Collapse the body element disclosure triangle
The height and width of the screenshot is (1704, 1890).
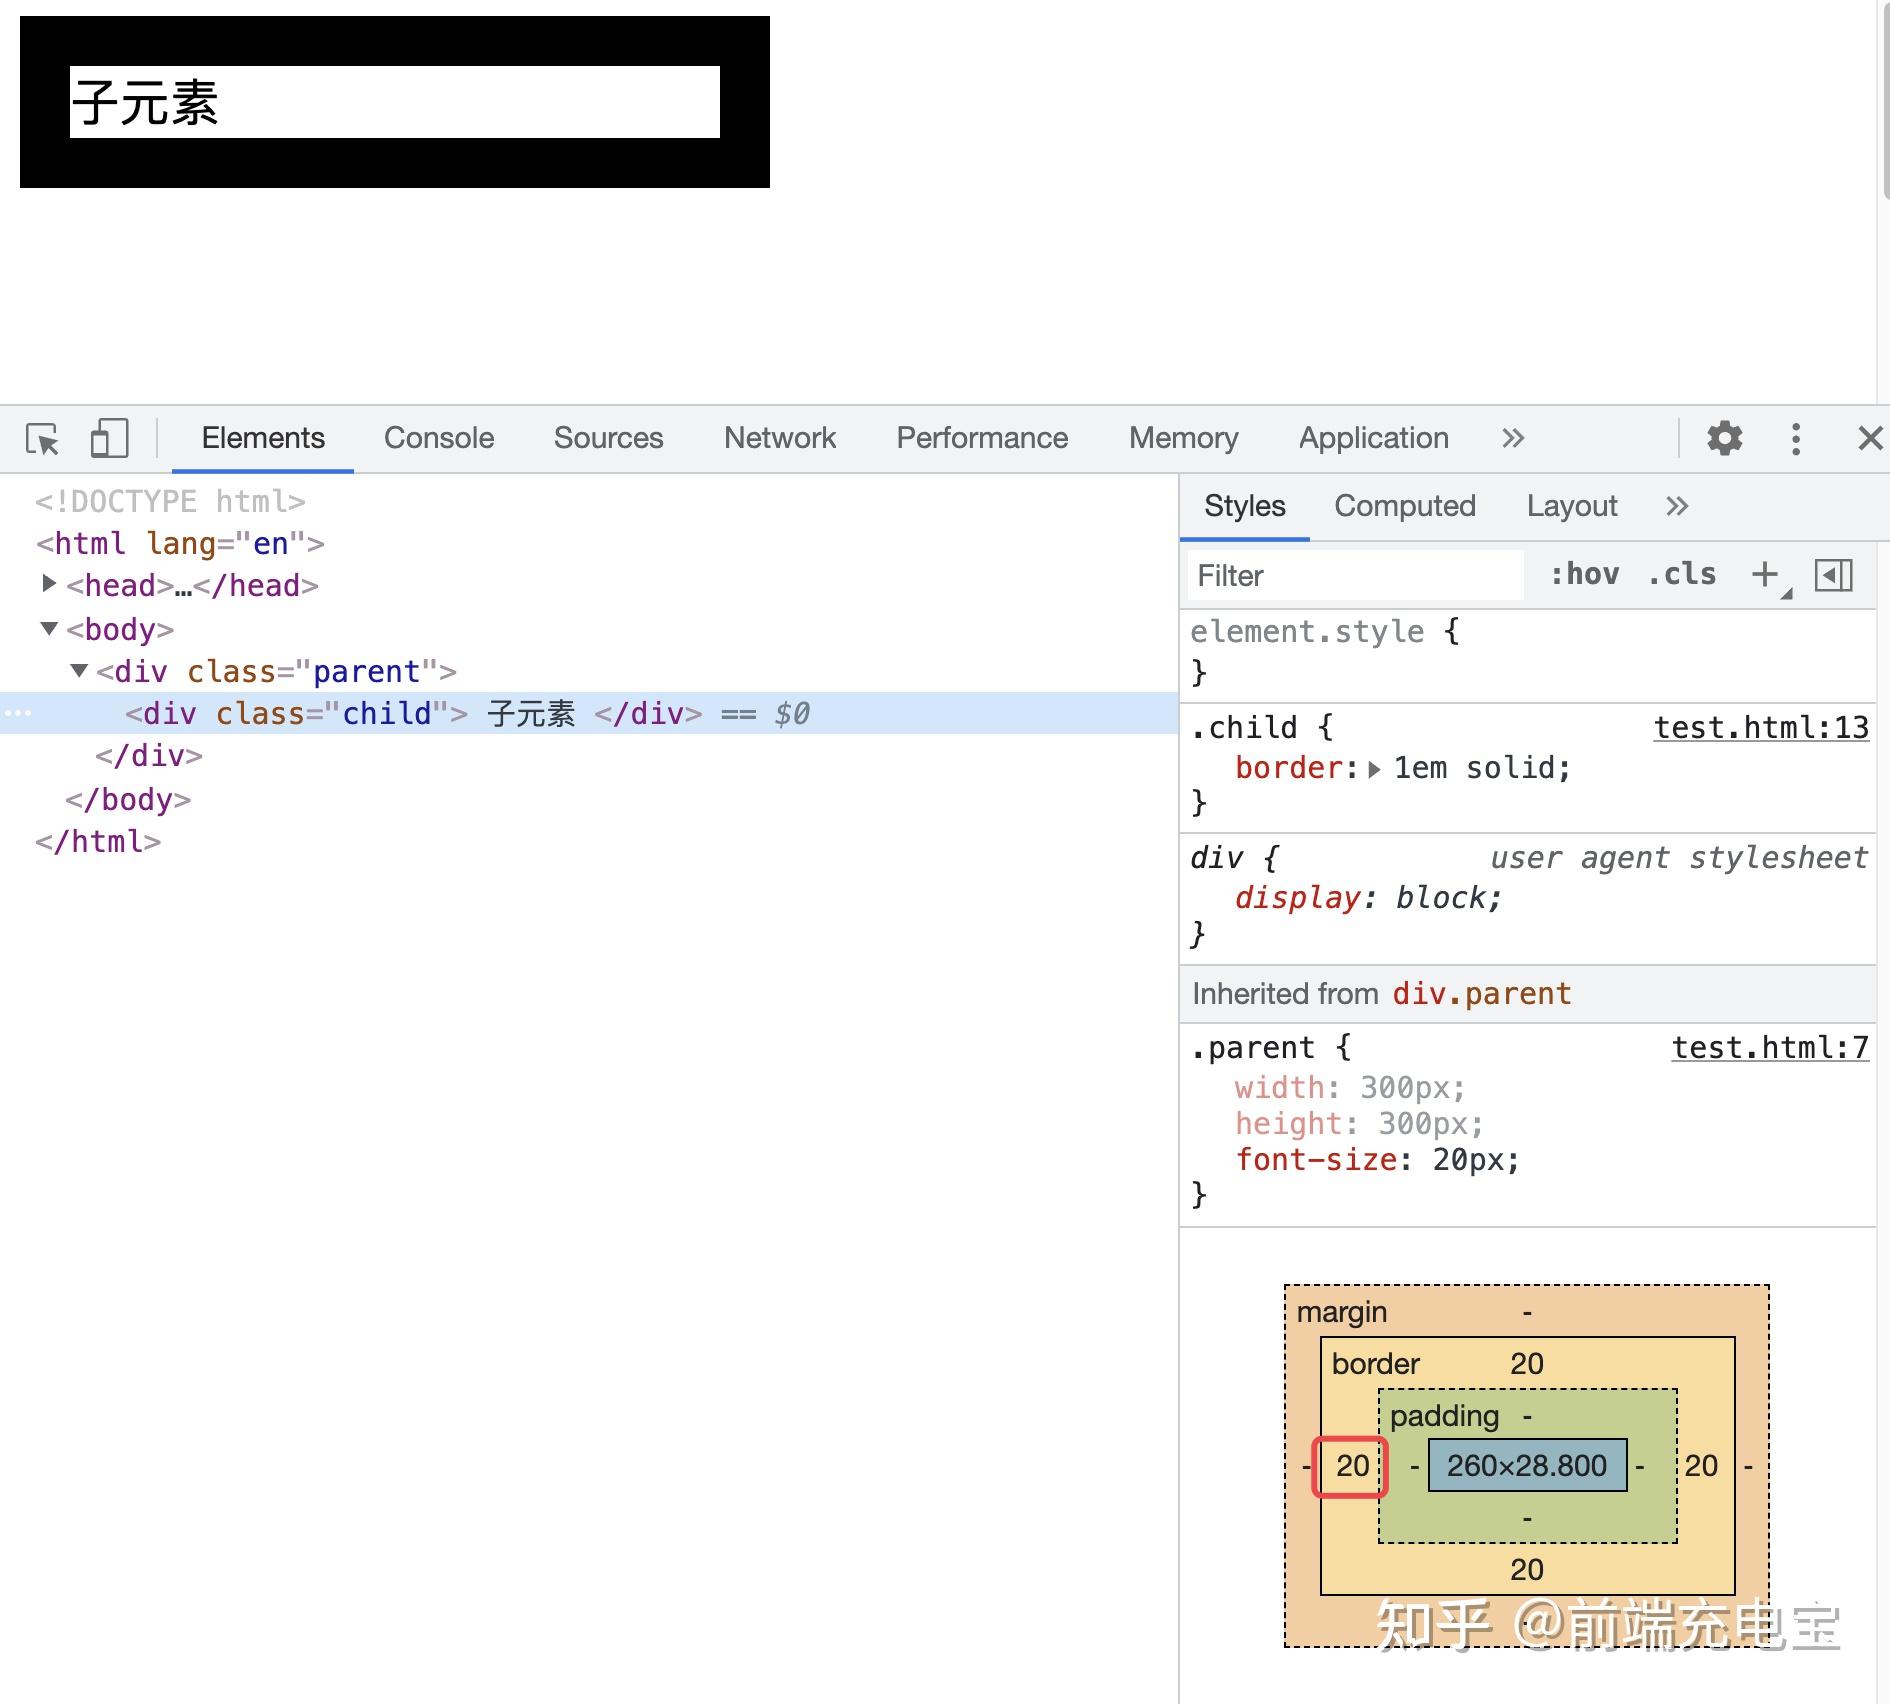tap(48, 629)
